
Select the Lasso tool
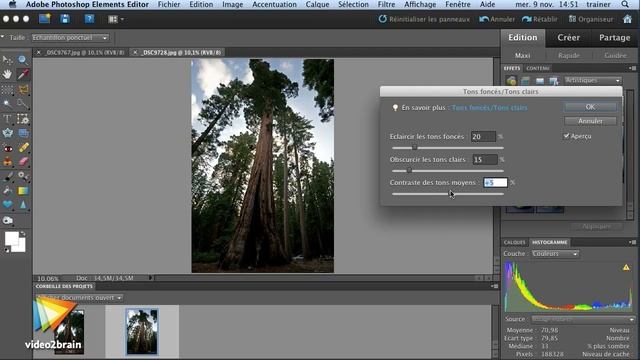pos(23,89)
